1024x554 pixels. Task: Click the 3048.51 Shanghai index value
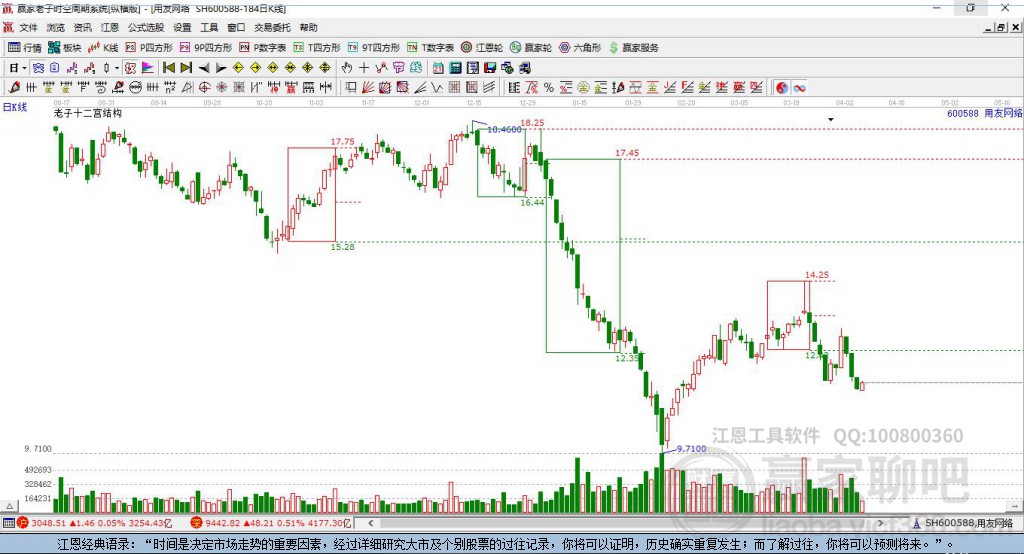(48, 523)
